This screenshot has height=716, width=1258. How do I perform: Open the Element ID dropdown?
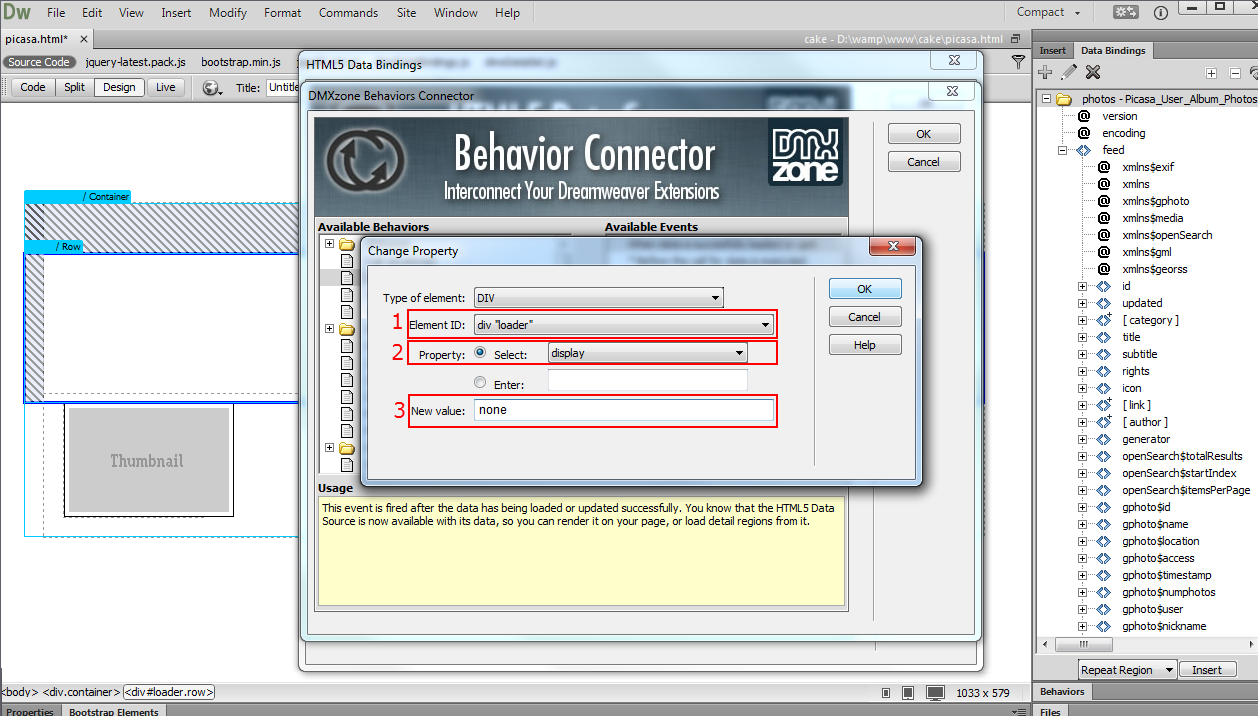point(623,324)
